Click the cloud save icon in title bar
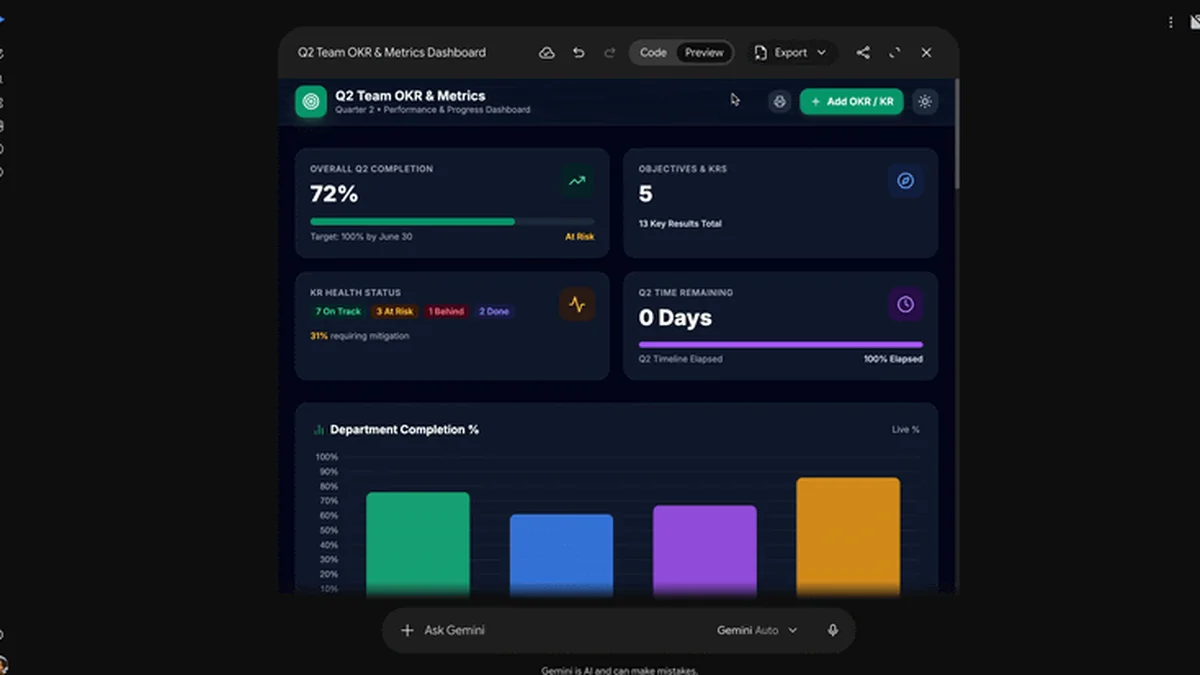1200x675 pixels. coord(547,53)
